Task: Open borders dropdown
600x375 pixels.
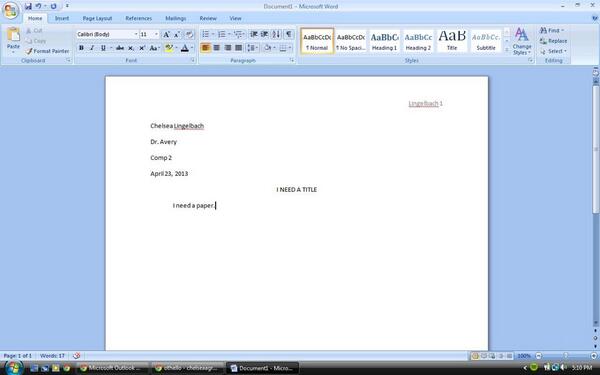Action: coord(290,48)
